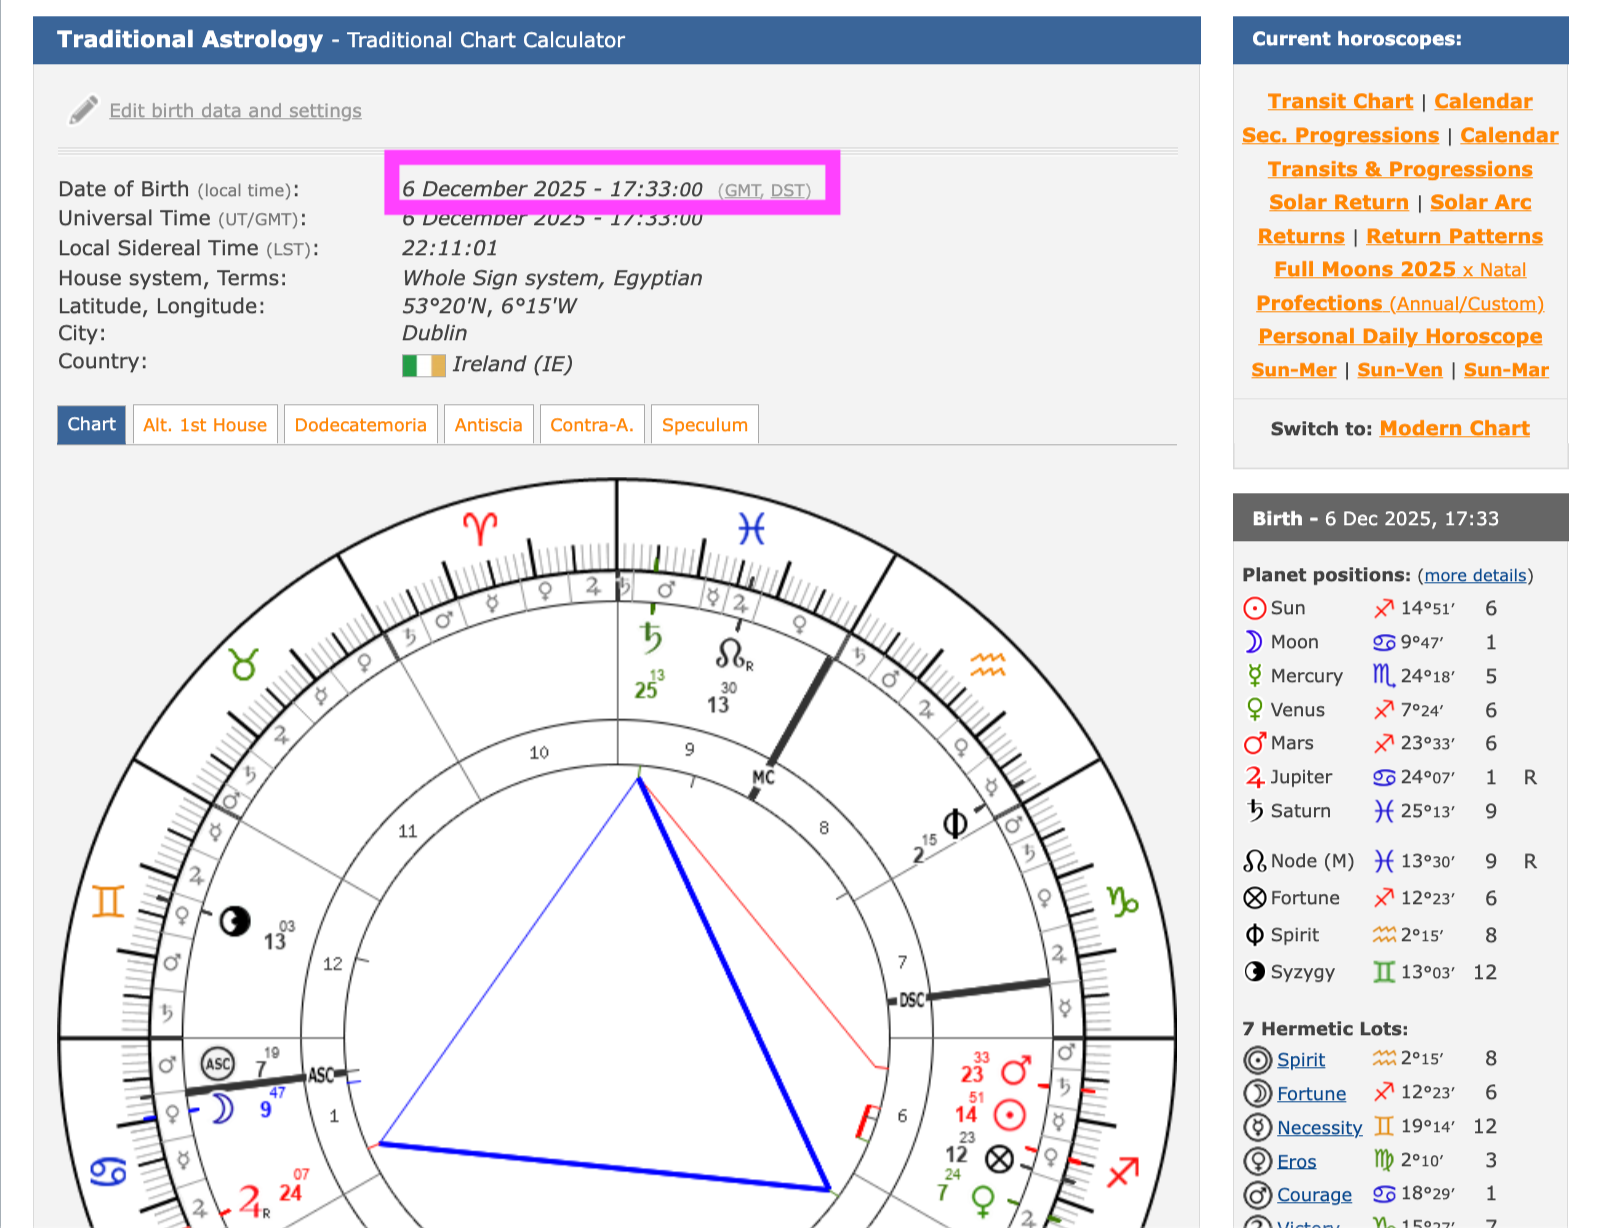Click the Node (M) glyph in list

1254,861
